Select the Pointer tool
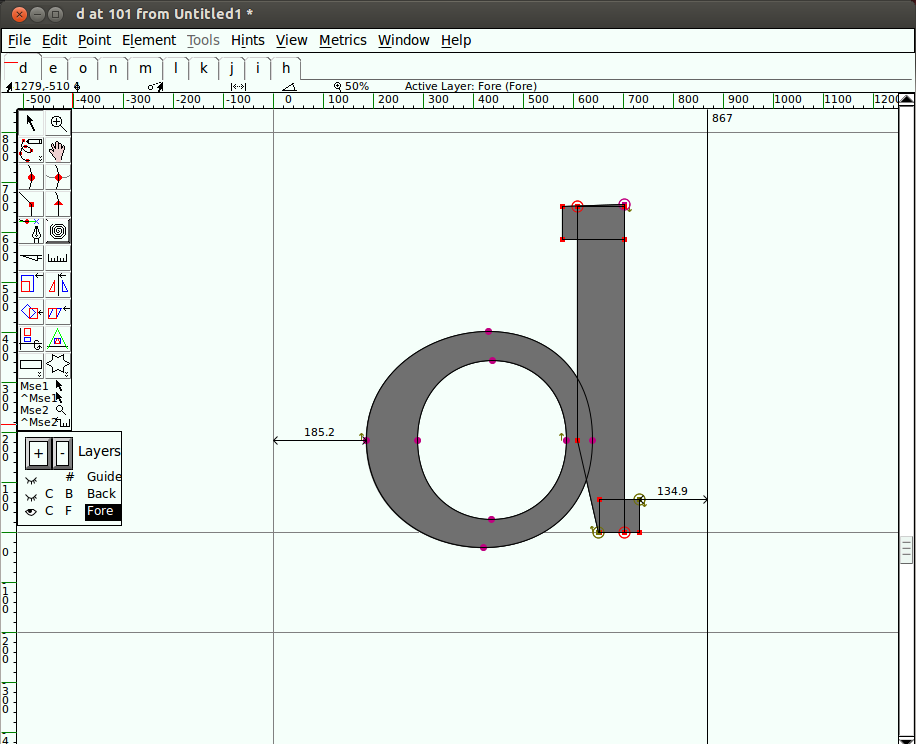This screenshot has width=916, height=744. tap(31, 123)
